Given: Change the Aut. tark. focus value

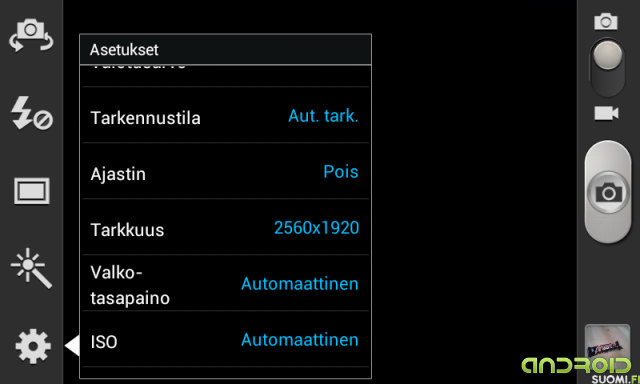Looking at the screenshot, I should click(323, 116).
